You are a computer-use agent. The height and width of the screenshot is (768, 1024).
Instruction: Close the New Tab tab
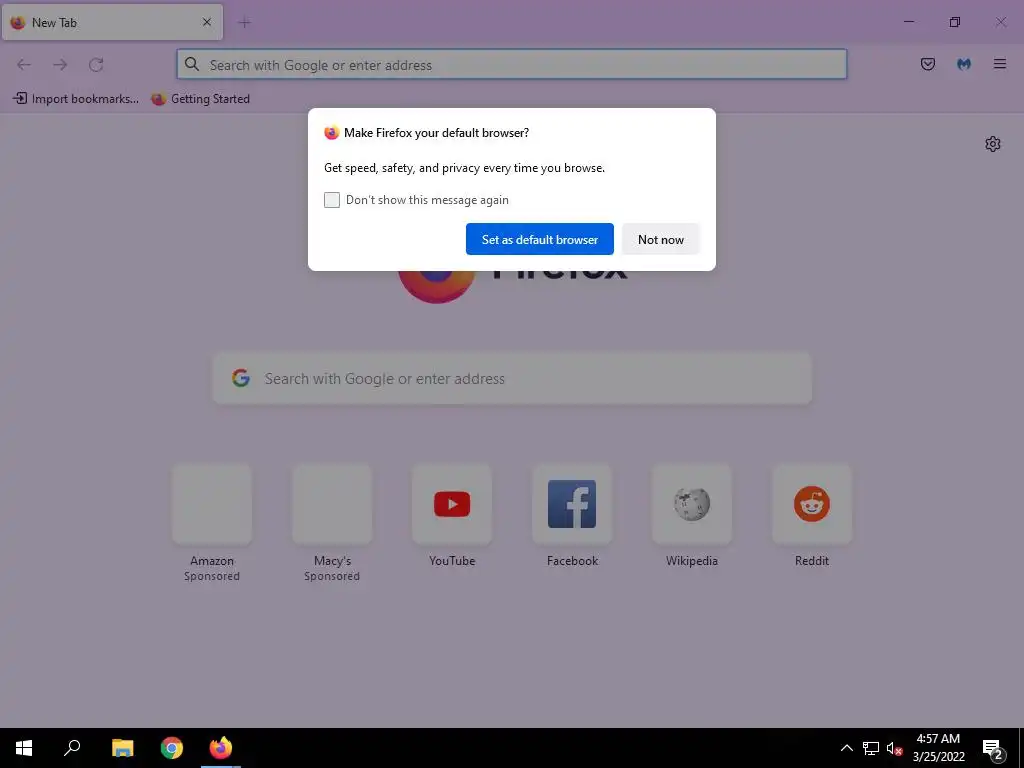(206, 22)
